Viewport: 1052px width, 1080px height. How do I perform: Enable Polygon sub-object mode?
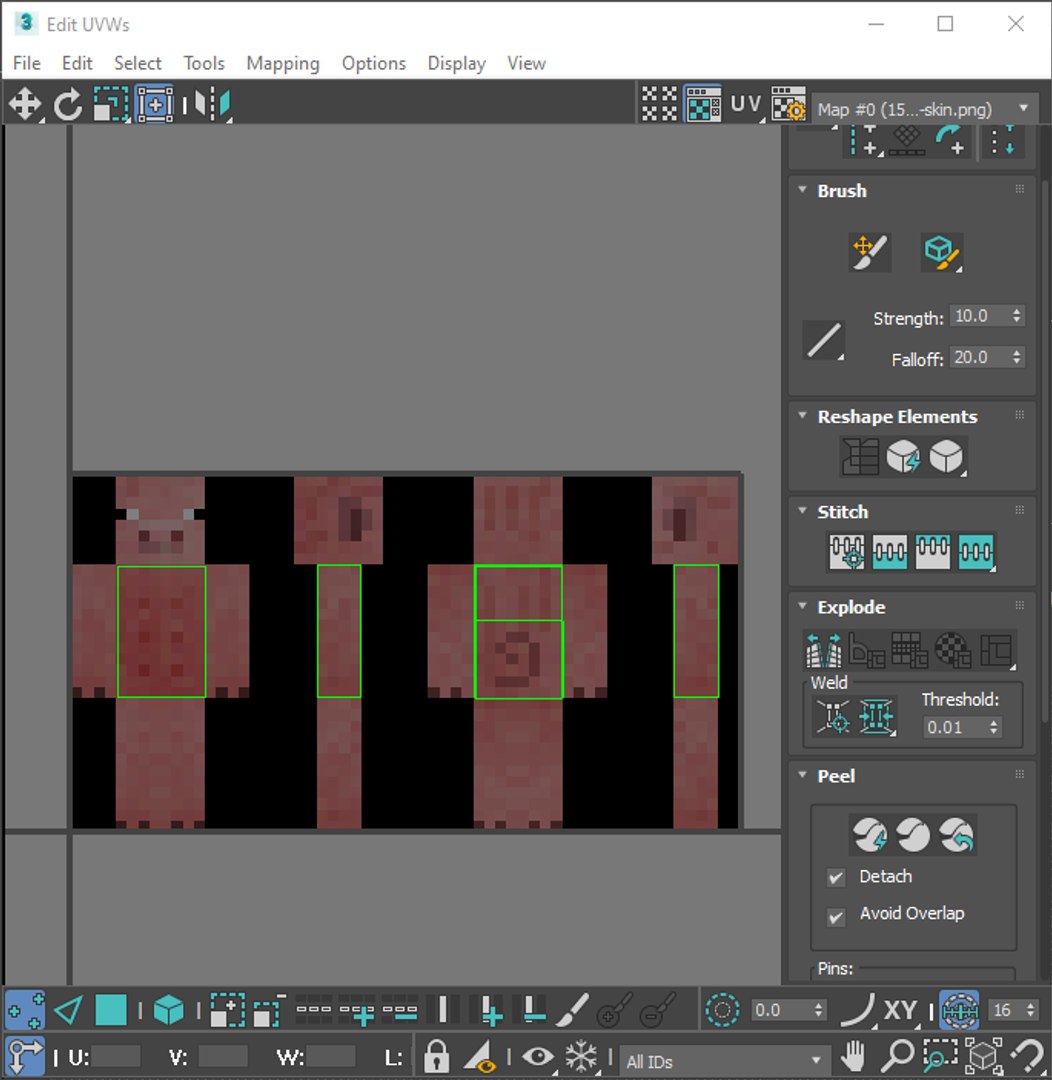(111, 1010)
